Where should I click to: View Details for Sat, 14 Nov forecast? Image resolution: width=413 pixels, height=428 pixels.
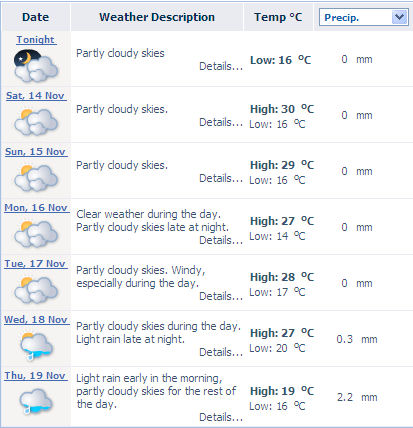[221, 122]
